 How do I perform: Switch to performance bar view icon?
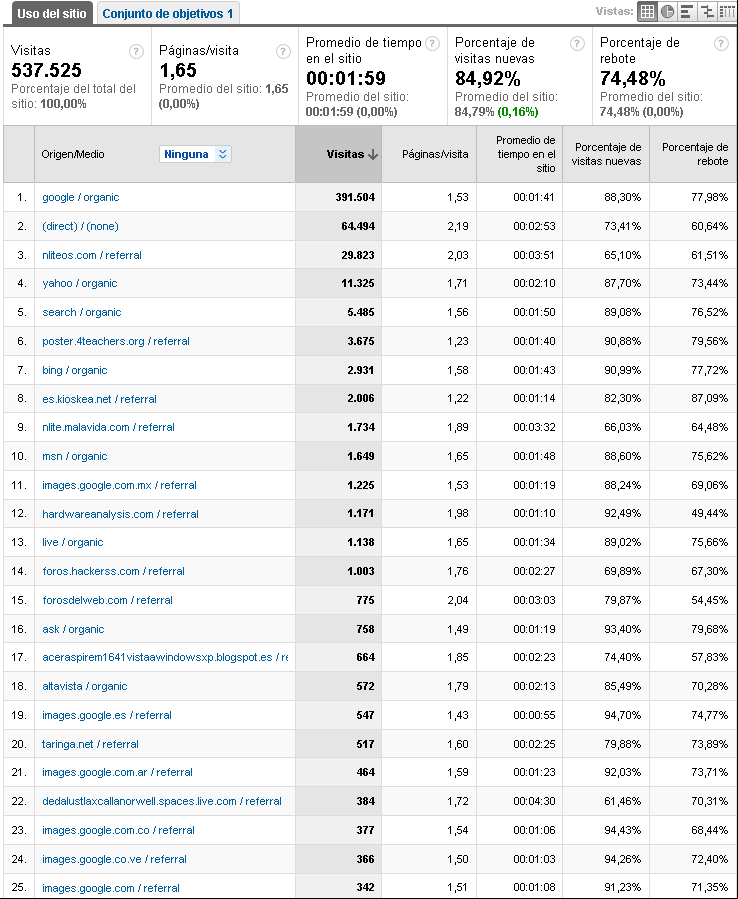coord(686,11)
